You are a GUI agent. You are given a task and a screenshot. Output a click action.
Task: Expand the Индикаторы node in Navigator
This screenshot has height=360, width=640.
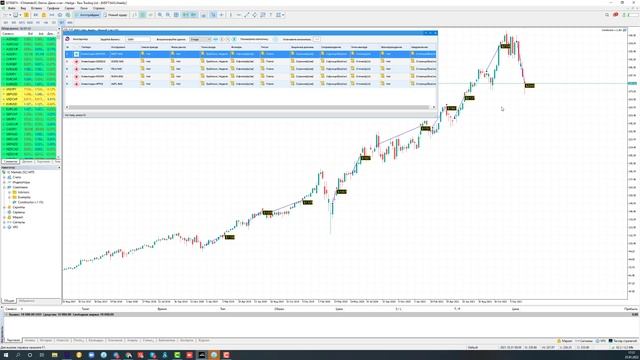tap(4, 182)
